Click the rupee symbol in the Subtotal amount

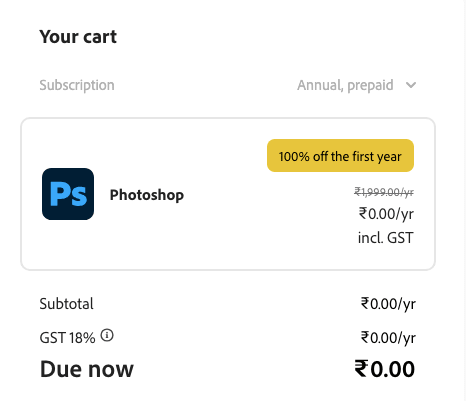(365, 303)
